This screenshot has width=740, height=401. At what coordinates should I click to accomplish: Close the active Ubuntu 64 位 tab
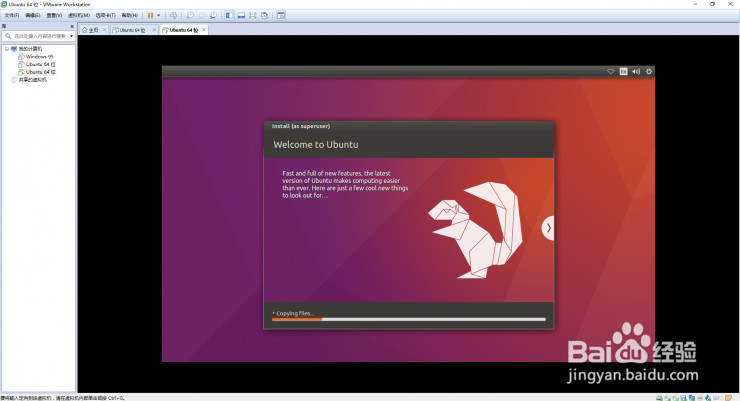[x=204, y=30]
